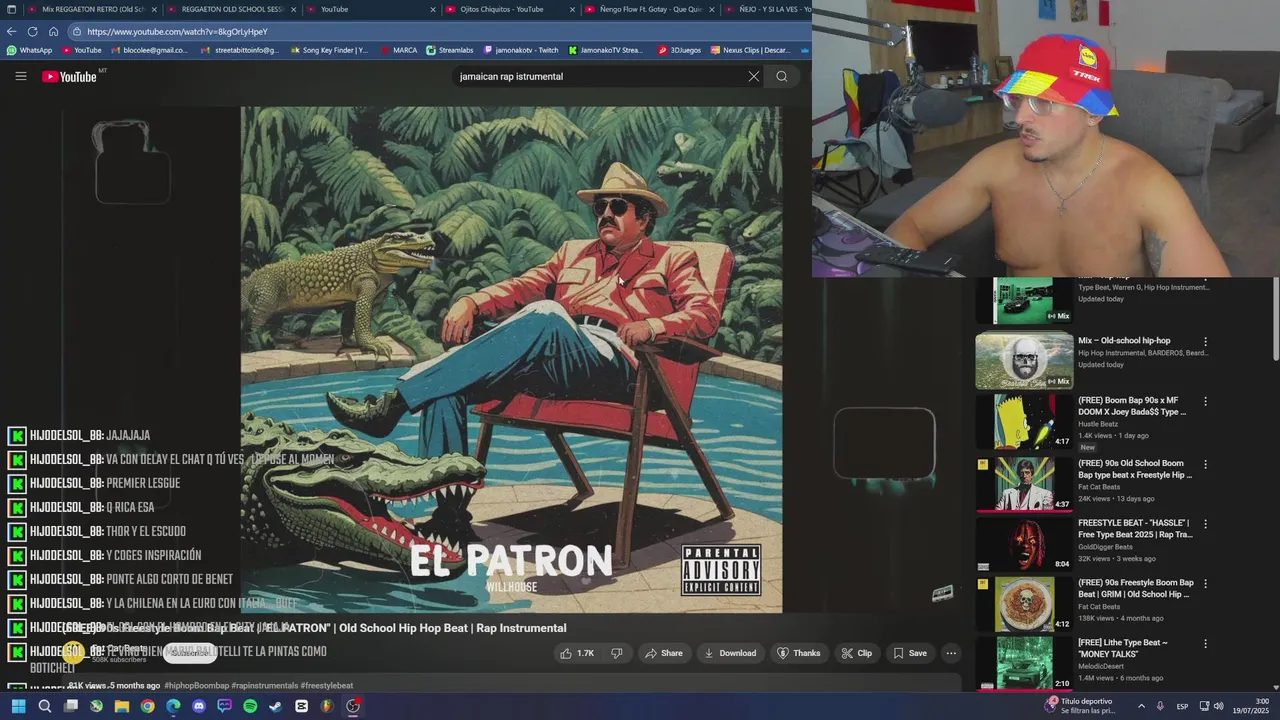Go back in the browser
The image size is (1280, 720).
click(x=12, y=31)
